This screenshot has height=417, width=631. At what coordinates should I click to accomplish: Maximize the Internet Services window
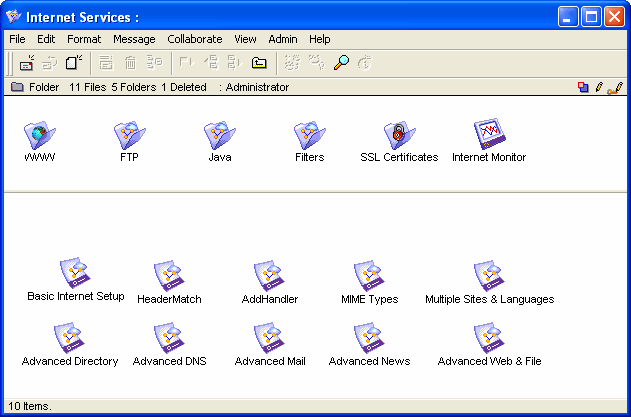(591, 17)
